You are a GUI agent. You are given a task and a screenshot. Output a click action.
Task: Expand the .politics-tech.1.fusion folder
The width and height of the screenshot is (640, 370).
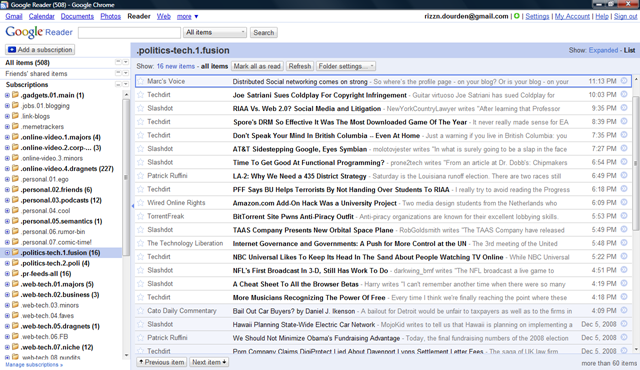click(x=7, y=253)
